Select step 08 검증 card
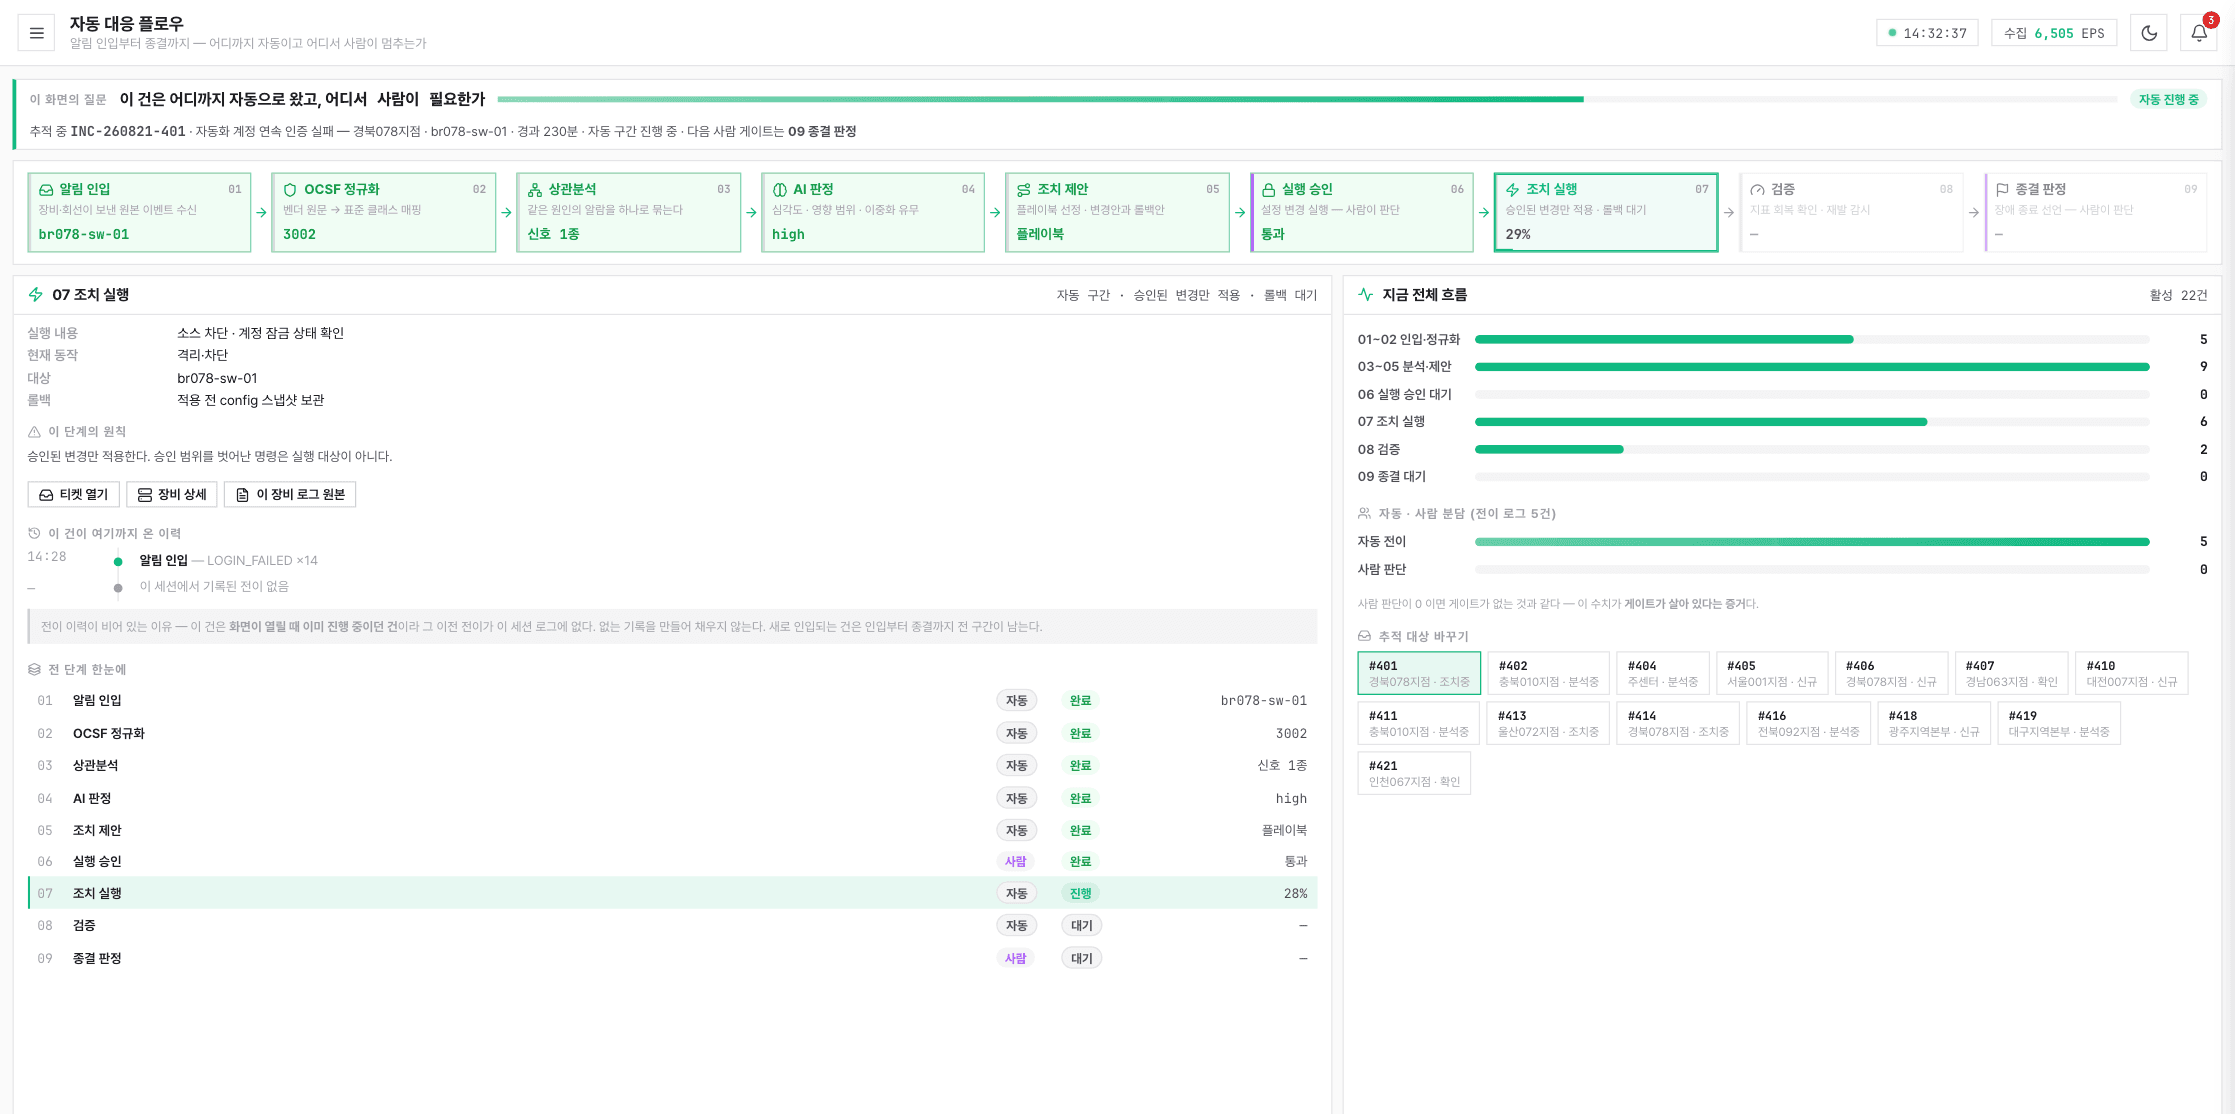Viewport: 2235px width, 1114px height. coord(1851,212)
